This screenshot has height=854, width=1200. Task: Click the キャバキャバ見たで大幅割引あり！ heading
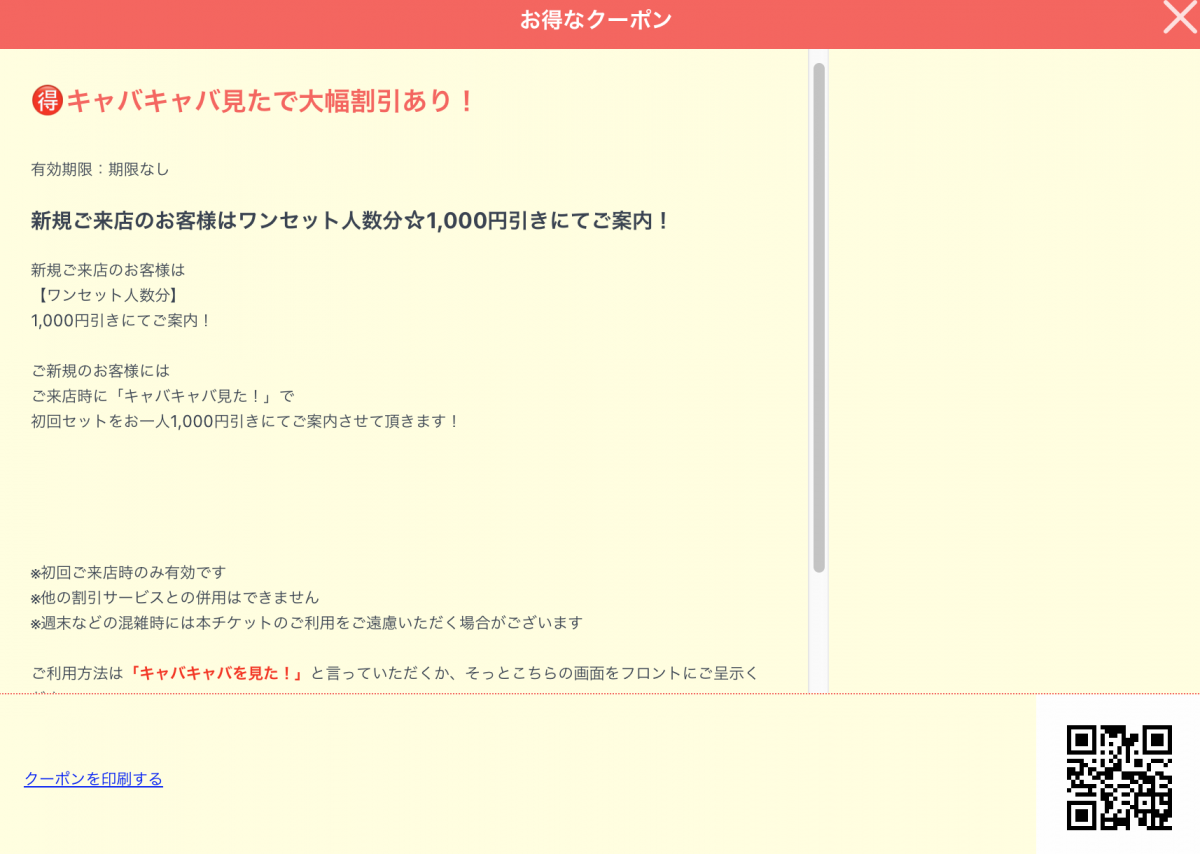270,101
